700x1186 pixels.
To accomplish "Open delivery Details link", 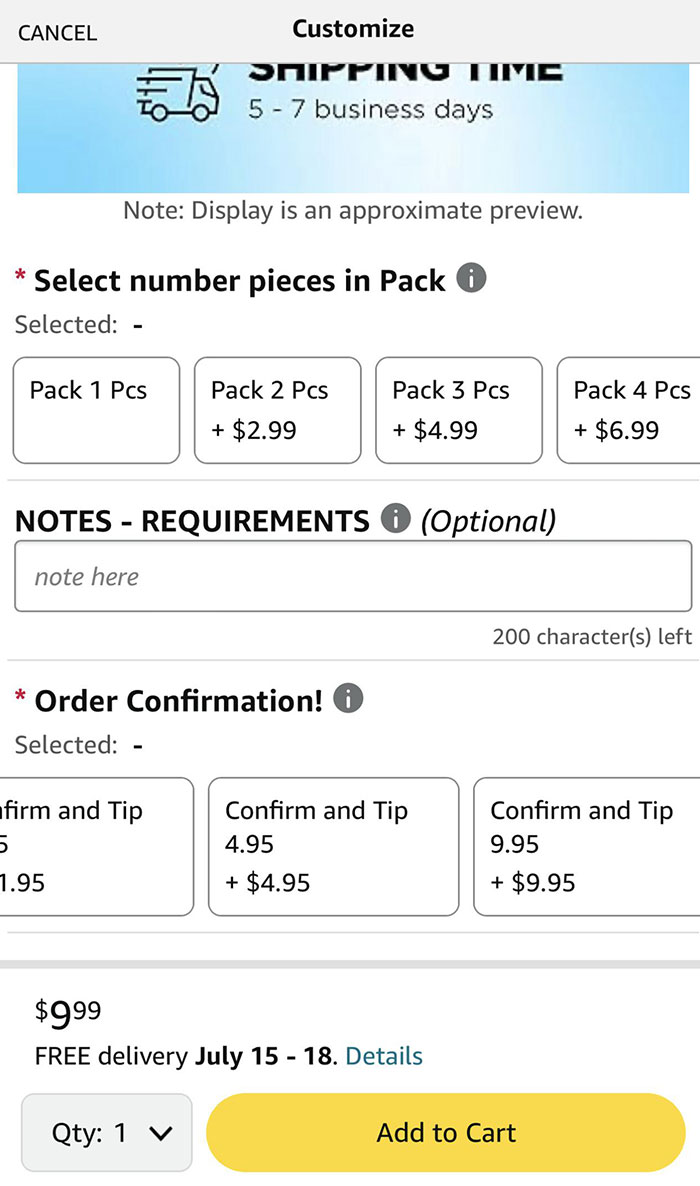I will pos(384,1055).
